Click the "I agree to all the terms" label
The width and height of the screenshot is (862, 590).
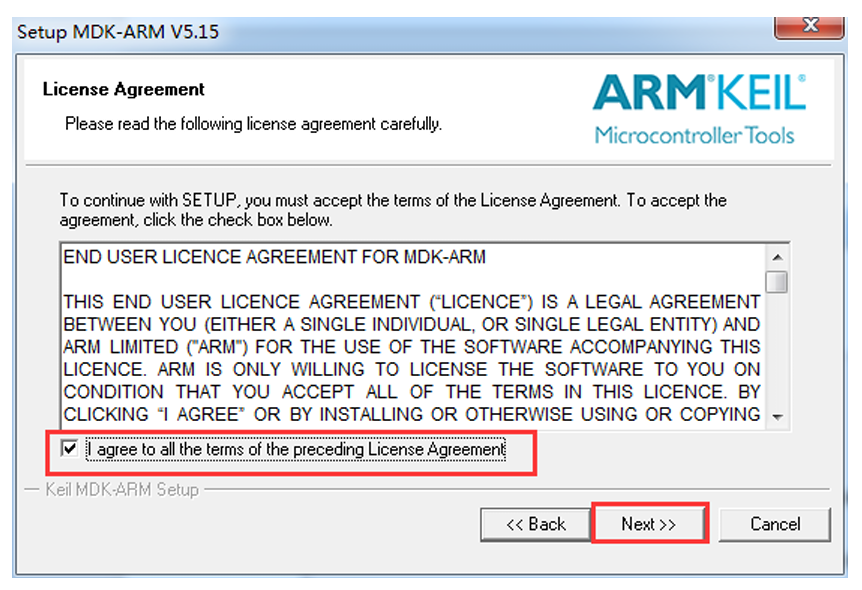(x=296, y=450)
